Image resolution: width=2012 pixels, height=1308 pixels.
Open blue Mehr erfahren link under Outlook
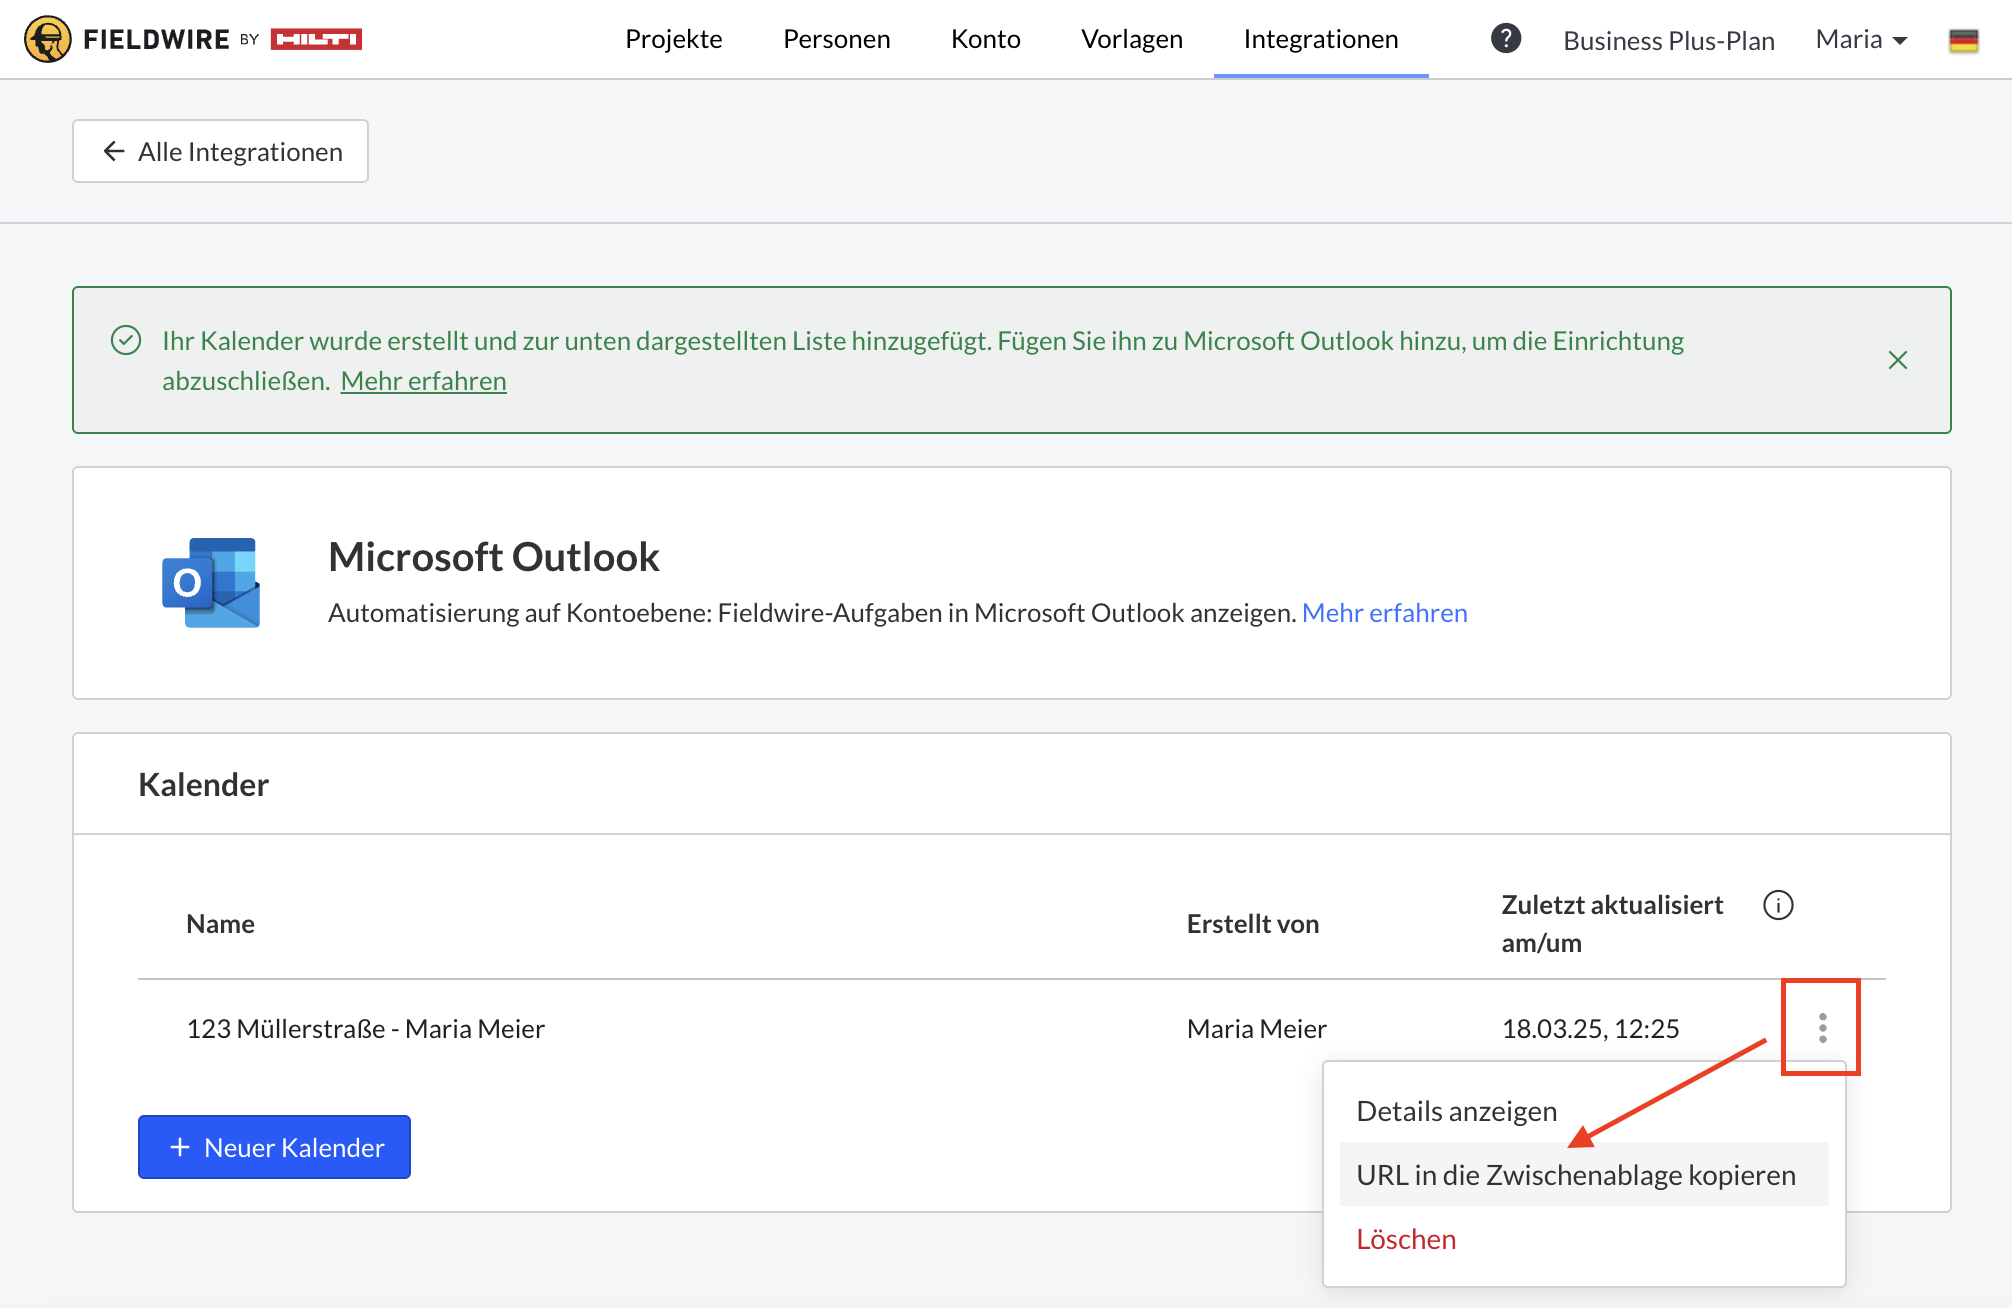click(x=1384, y=613)
